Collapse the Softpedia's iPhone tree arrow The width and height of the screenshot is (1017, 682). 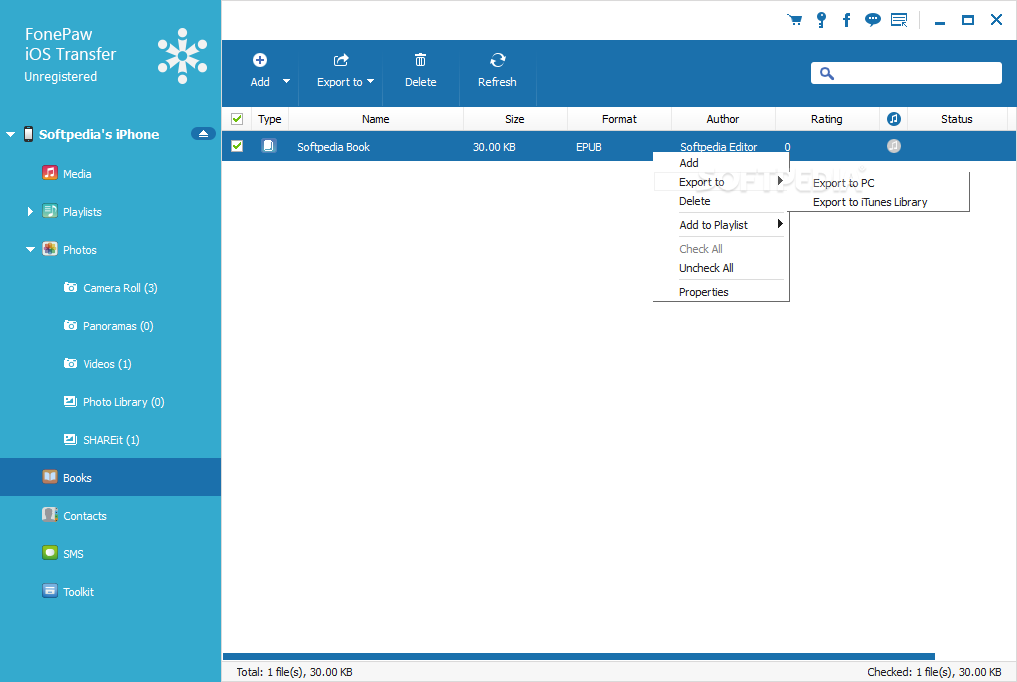click(x=10, y=135)
